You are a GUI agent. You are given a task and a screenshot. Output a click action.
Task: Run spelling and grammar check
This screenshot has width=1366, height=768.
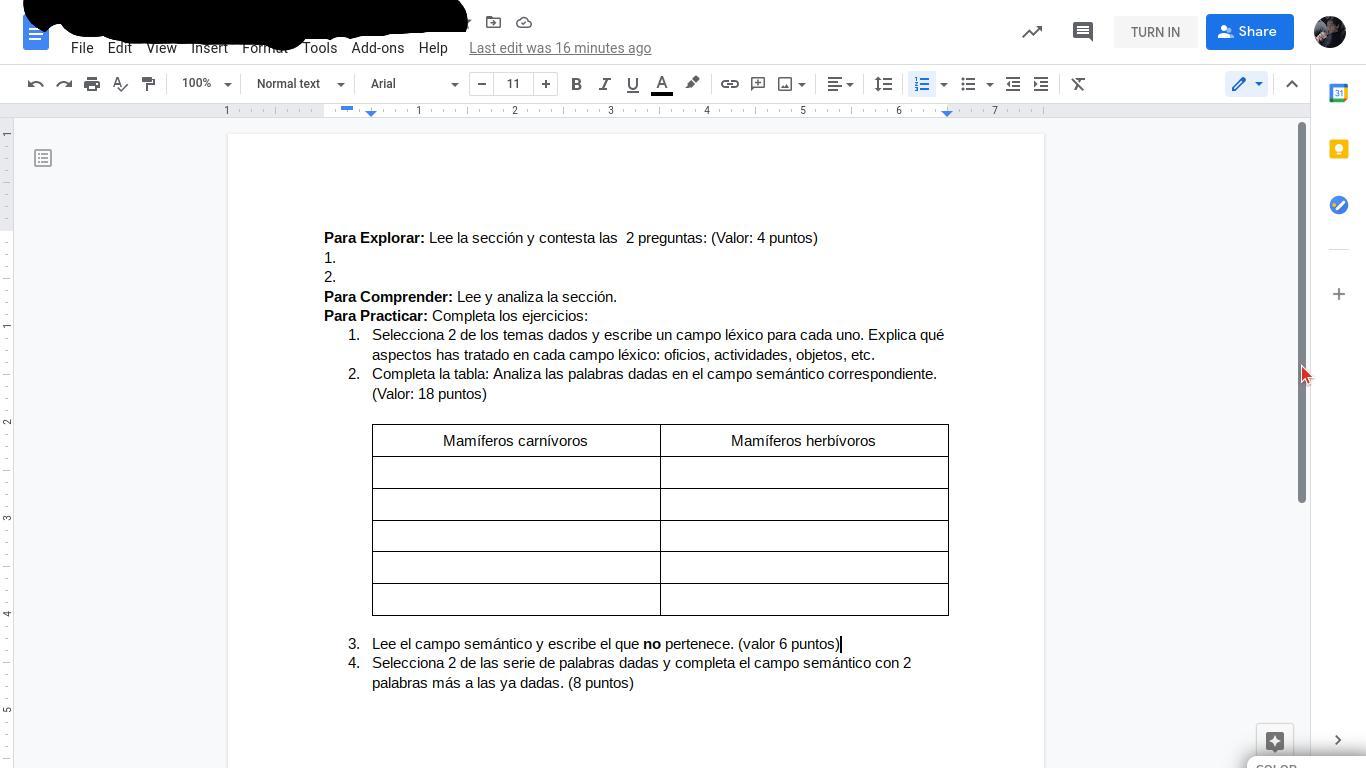[x=120, y=84]
